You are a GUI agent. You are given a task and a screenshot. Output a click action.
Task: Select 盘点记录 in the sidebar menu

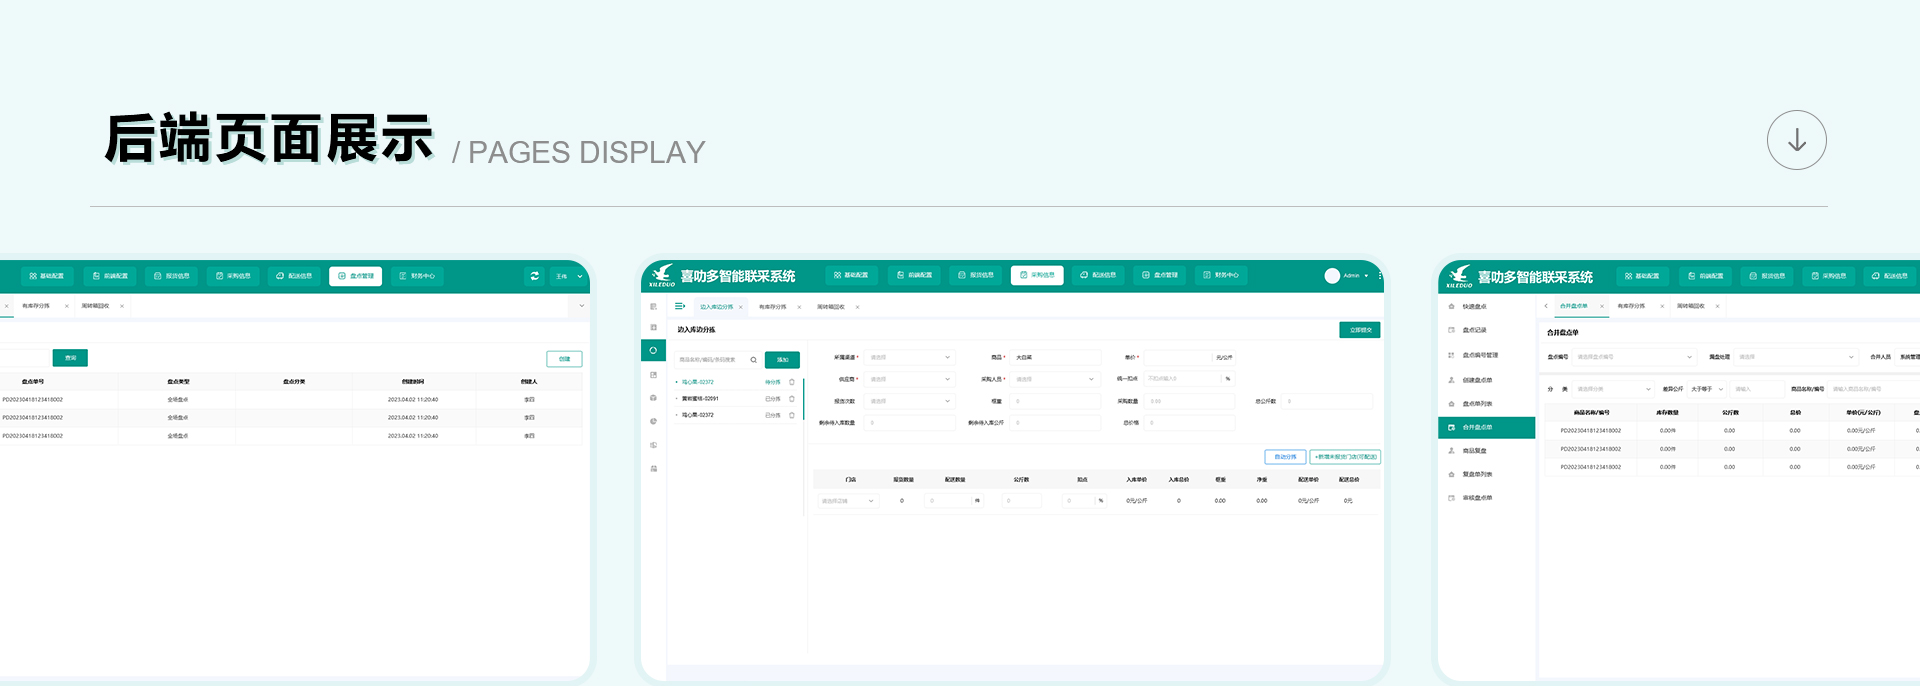(1474, 330)
